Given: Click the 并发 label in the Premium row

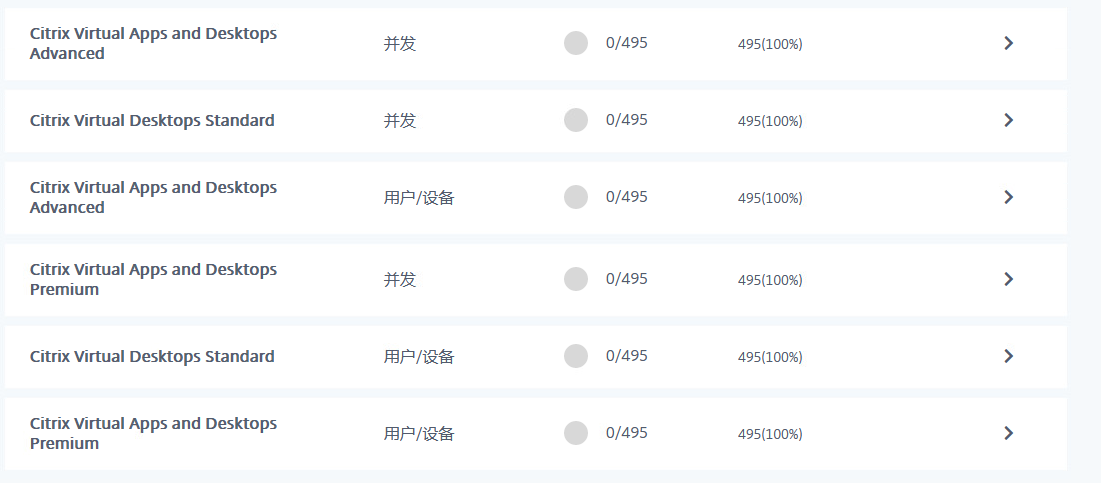Looking at the screenshot, I should click(400, 279).
